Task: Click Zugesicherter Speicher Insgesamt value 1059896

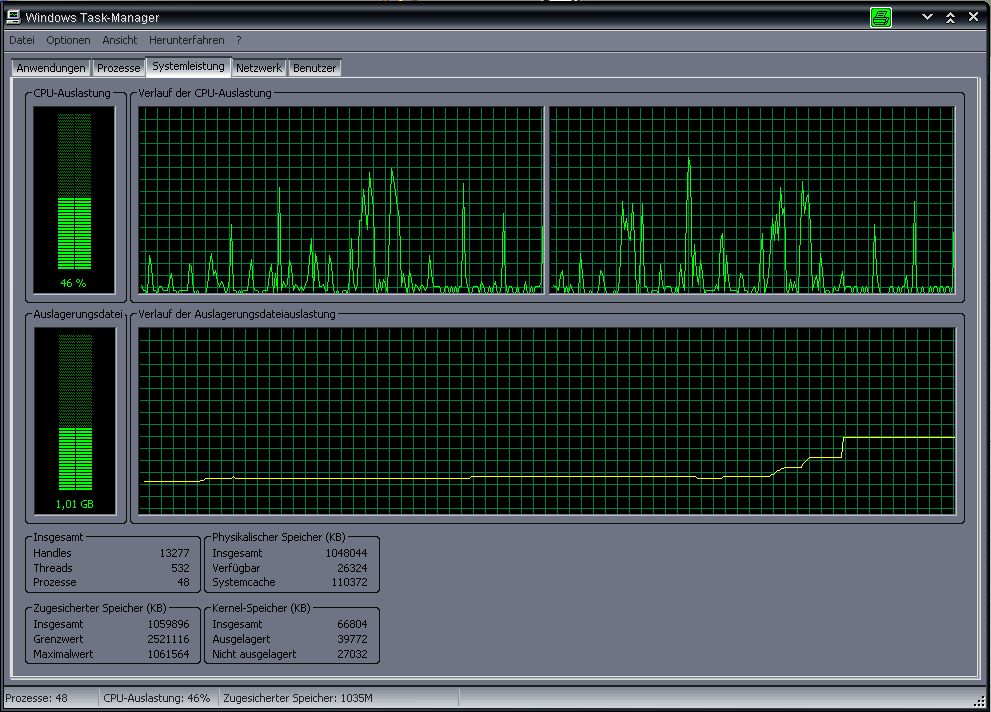Action: tap(168, 624)
